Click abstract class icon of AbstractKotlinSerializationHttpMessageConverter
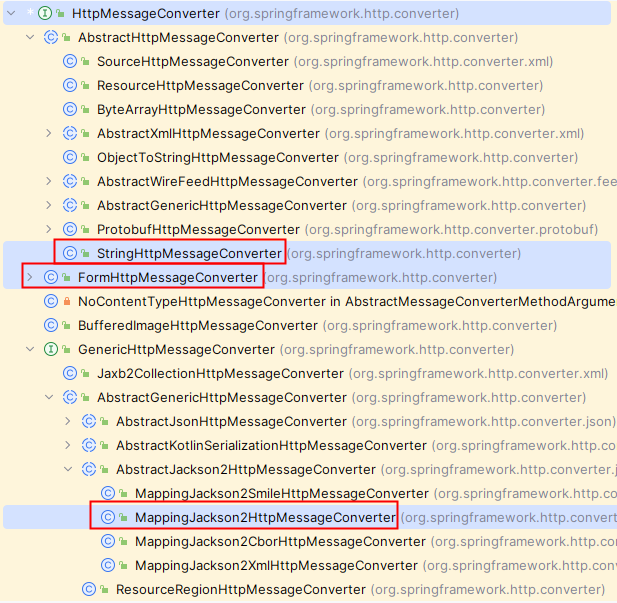Screen dimensions: 617x603 pyautogui.click(x=89, y=446)
